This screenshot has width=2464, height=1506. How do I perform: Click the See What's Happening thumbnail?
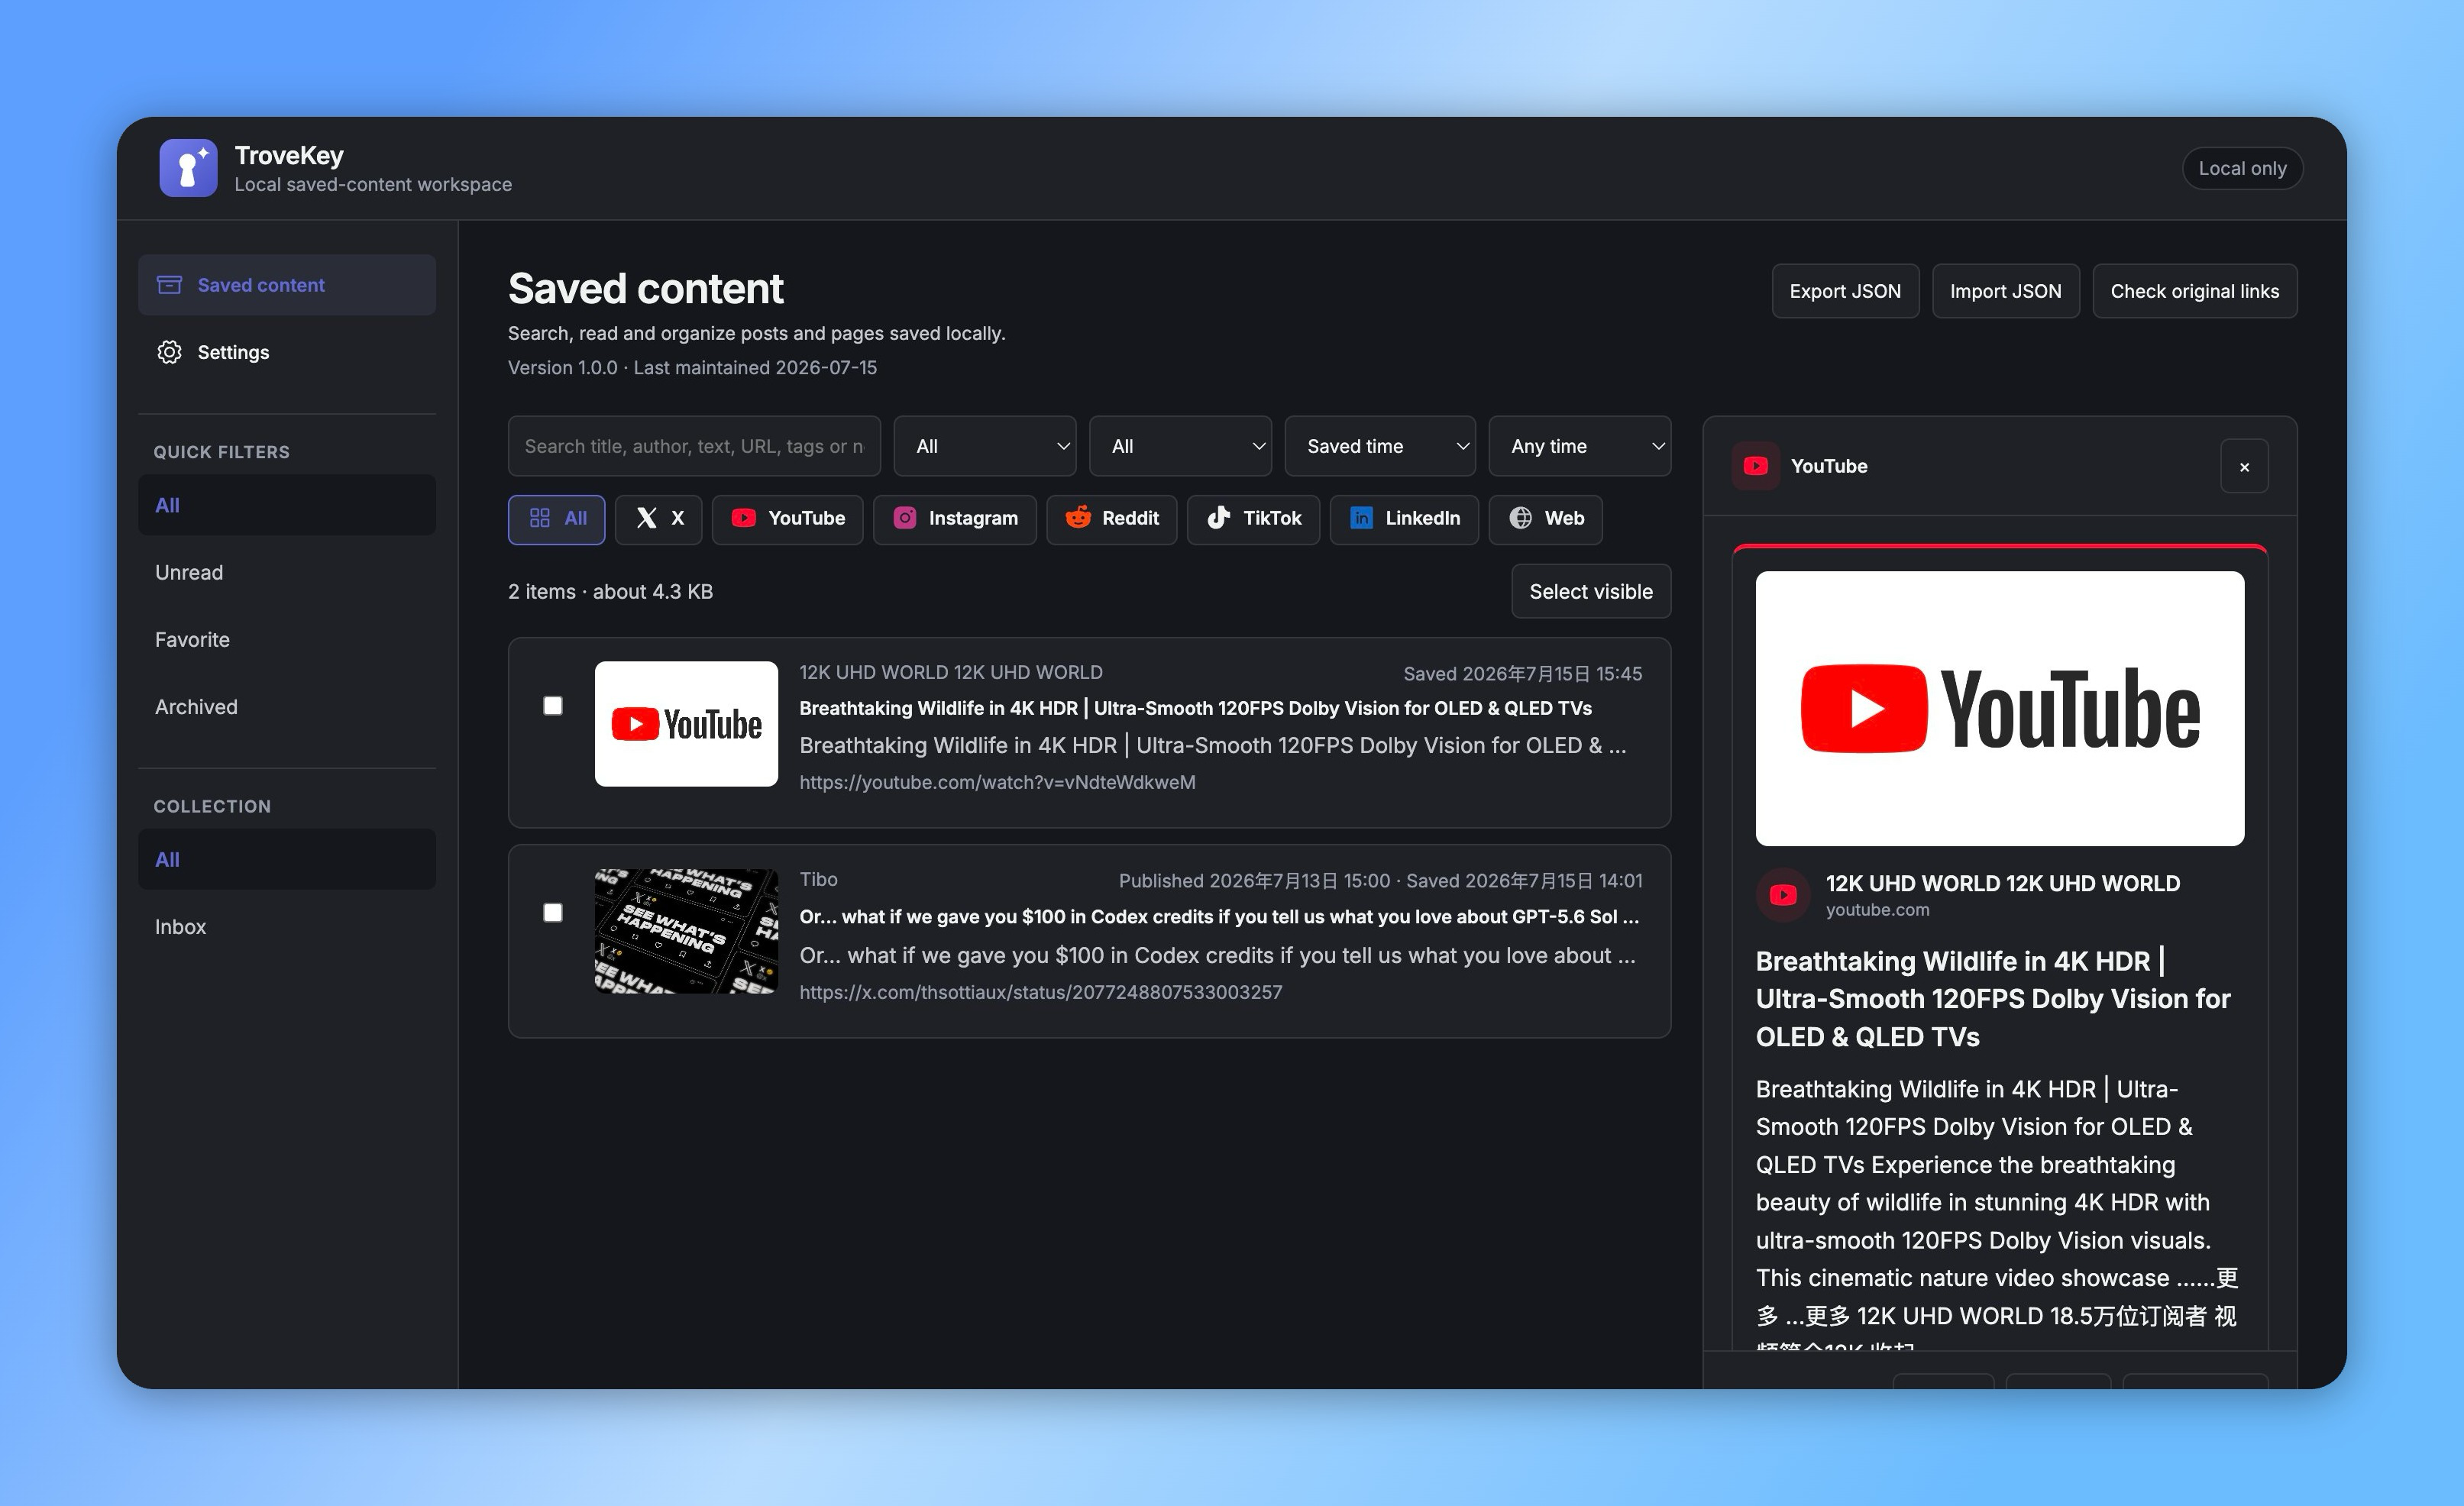686,931
